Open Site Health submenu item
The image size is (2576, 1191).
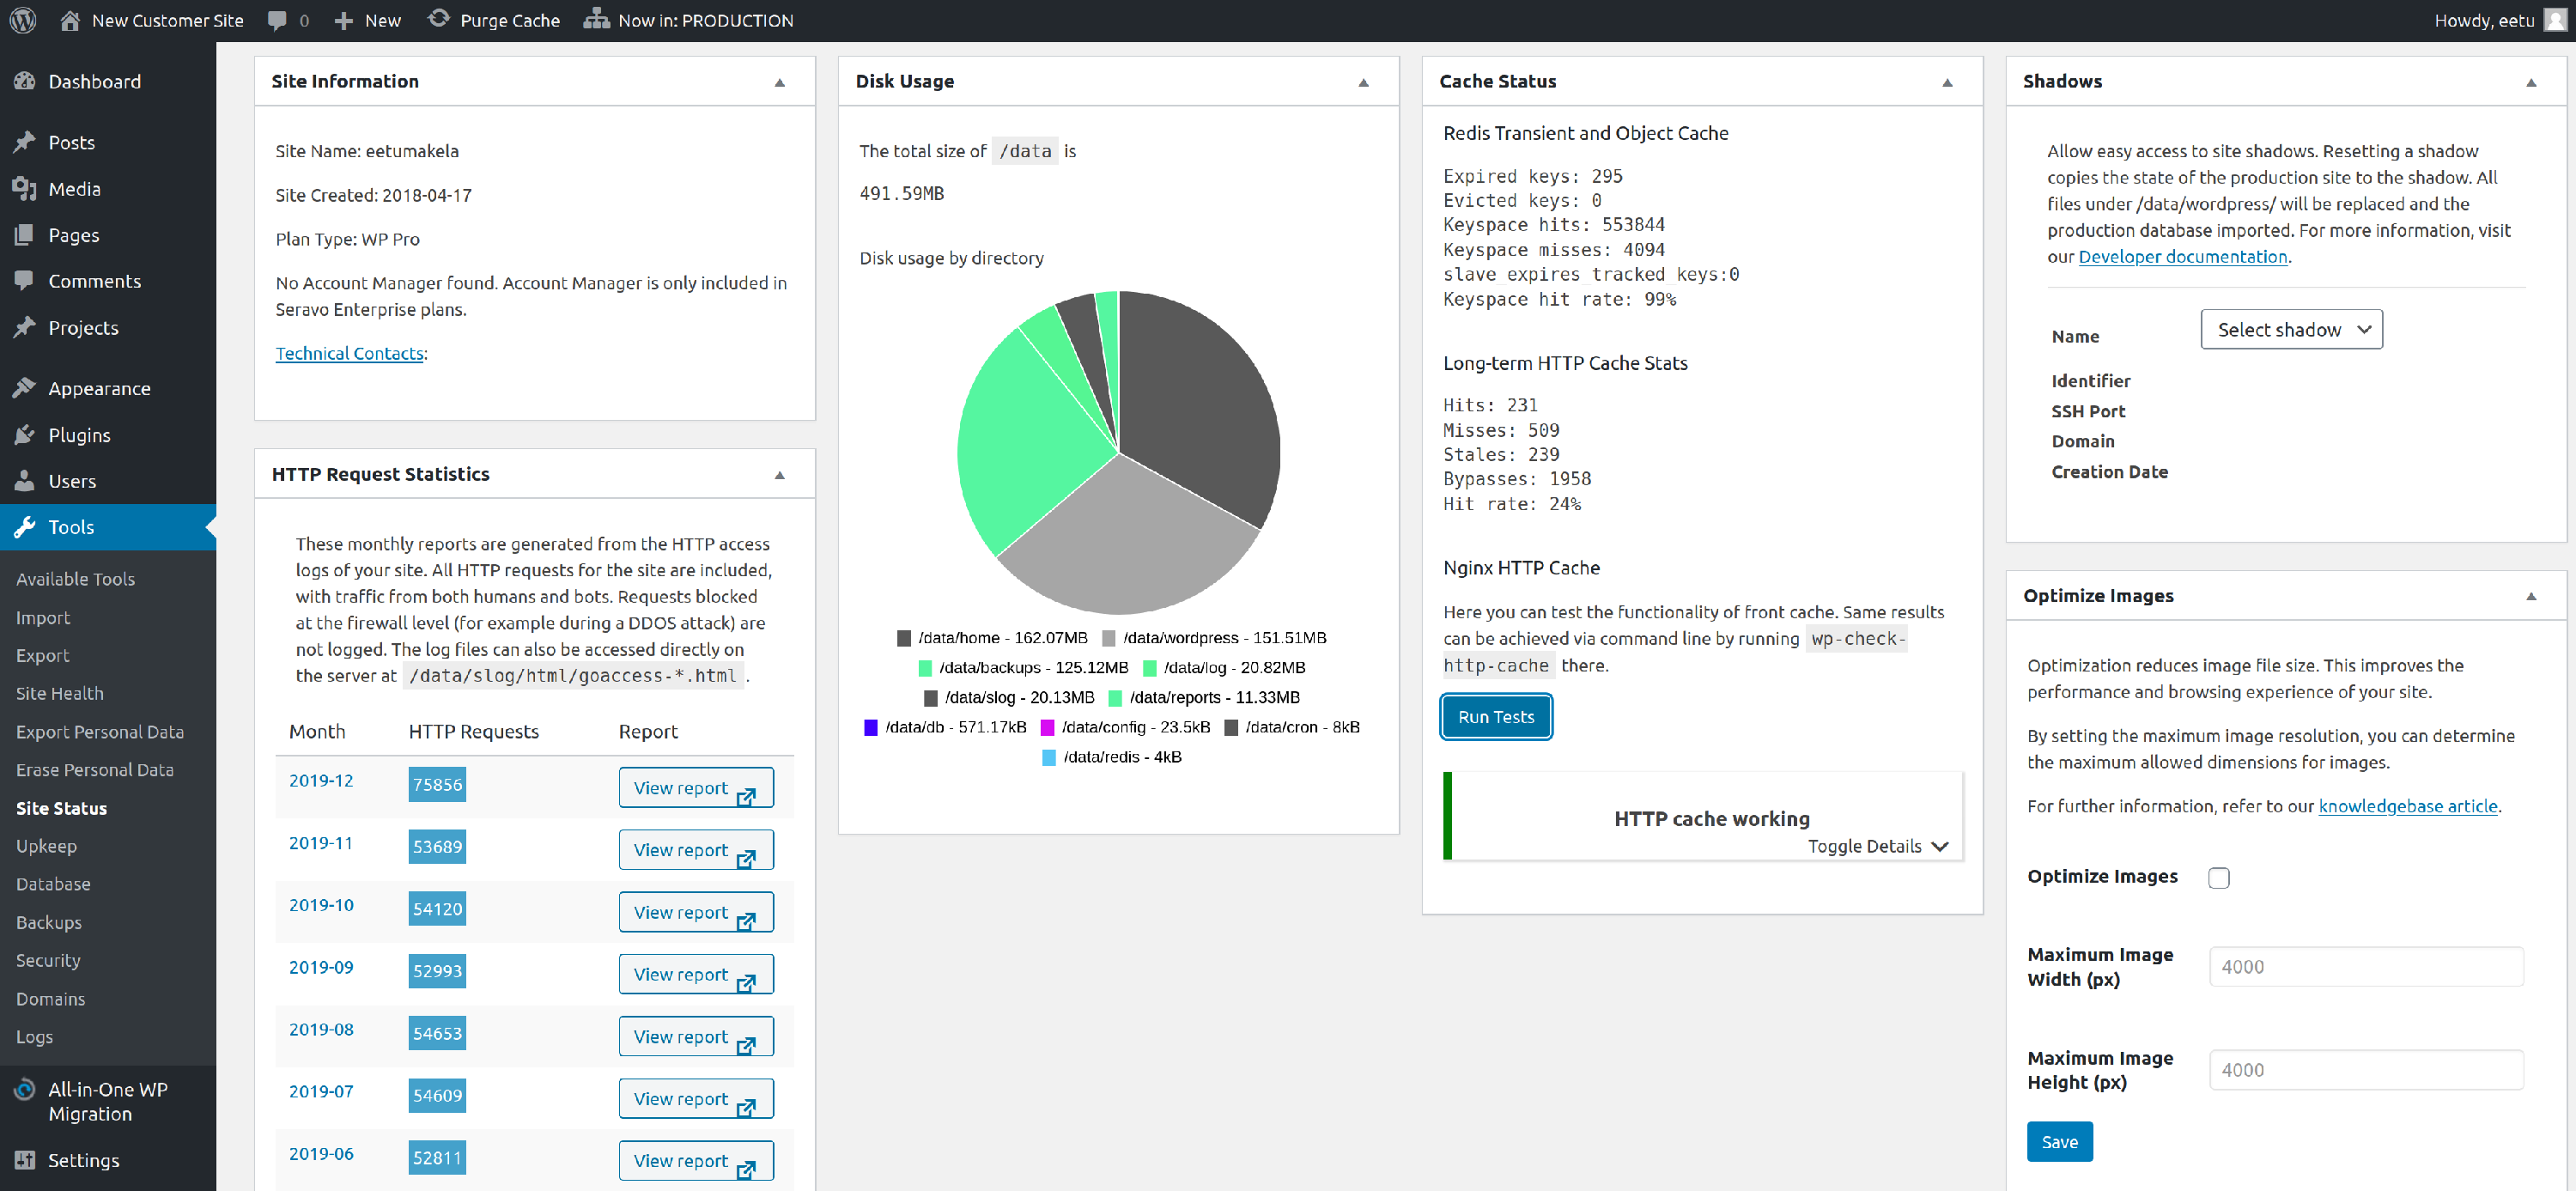pos(59,693)
